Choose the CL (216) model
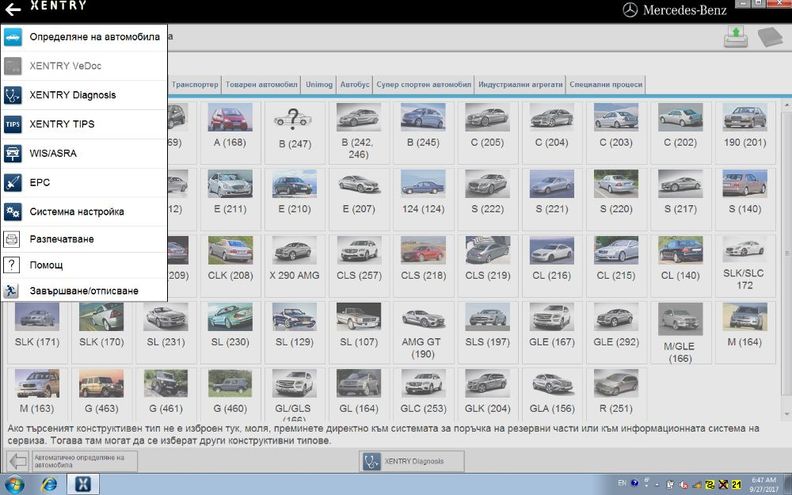Viewport: 792px width, 495px height. [x=552, y=265]
